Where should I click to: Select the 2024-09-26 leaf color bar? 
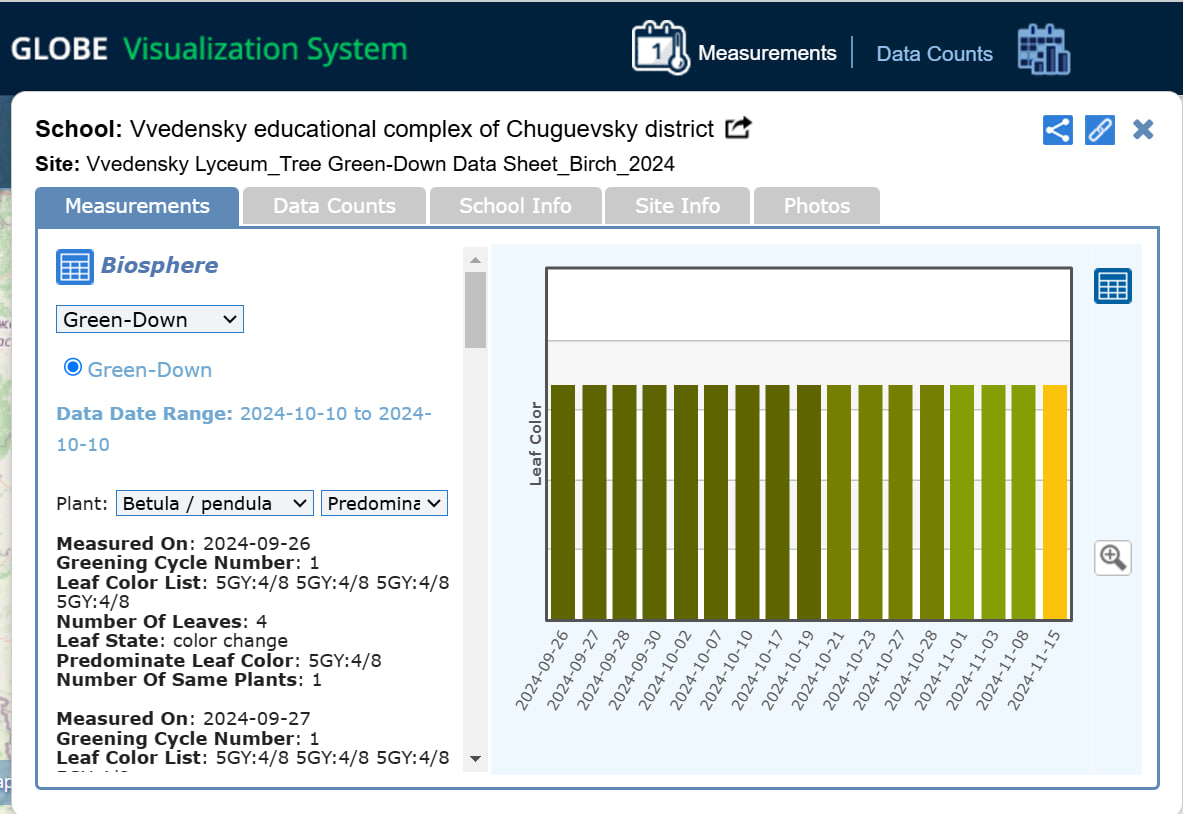coord(563,502)
